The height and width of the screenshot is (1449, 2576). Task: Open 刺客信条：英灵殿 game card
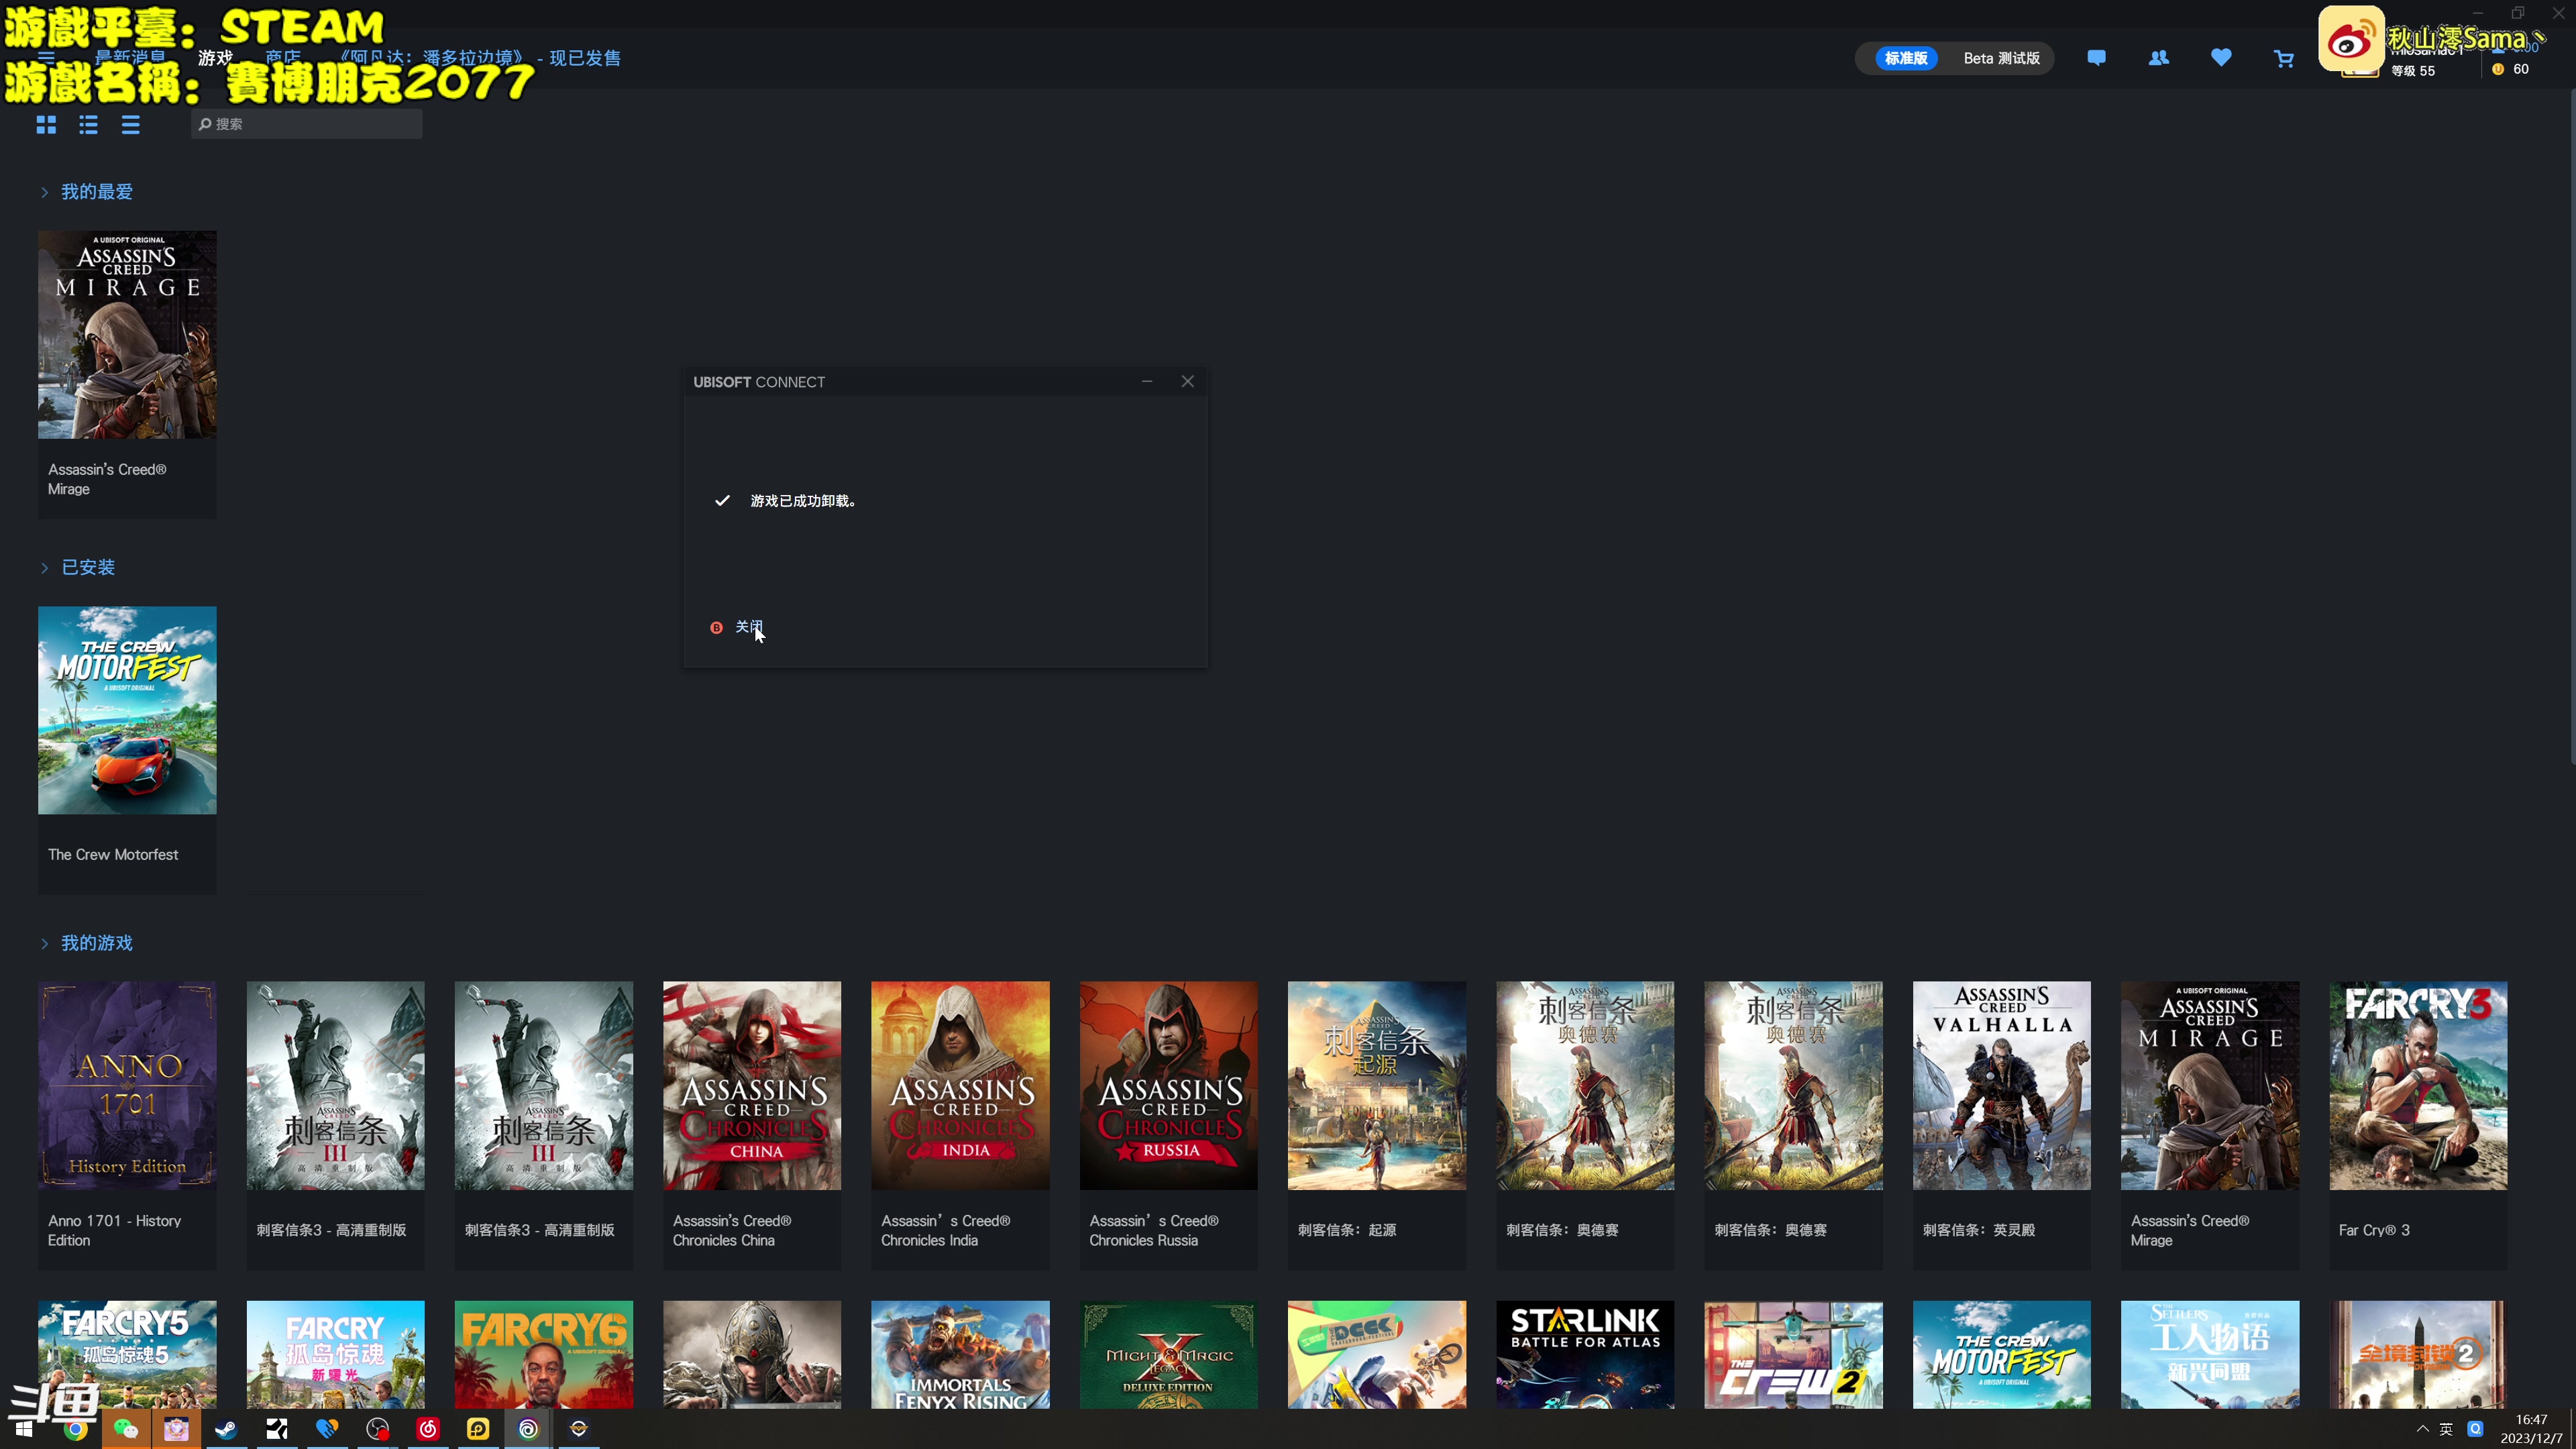2002,1125
